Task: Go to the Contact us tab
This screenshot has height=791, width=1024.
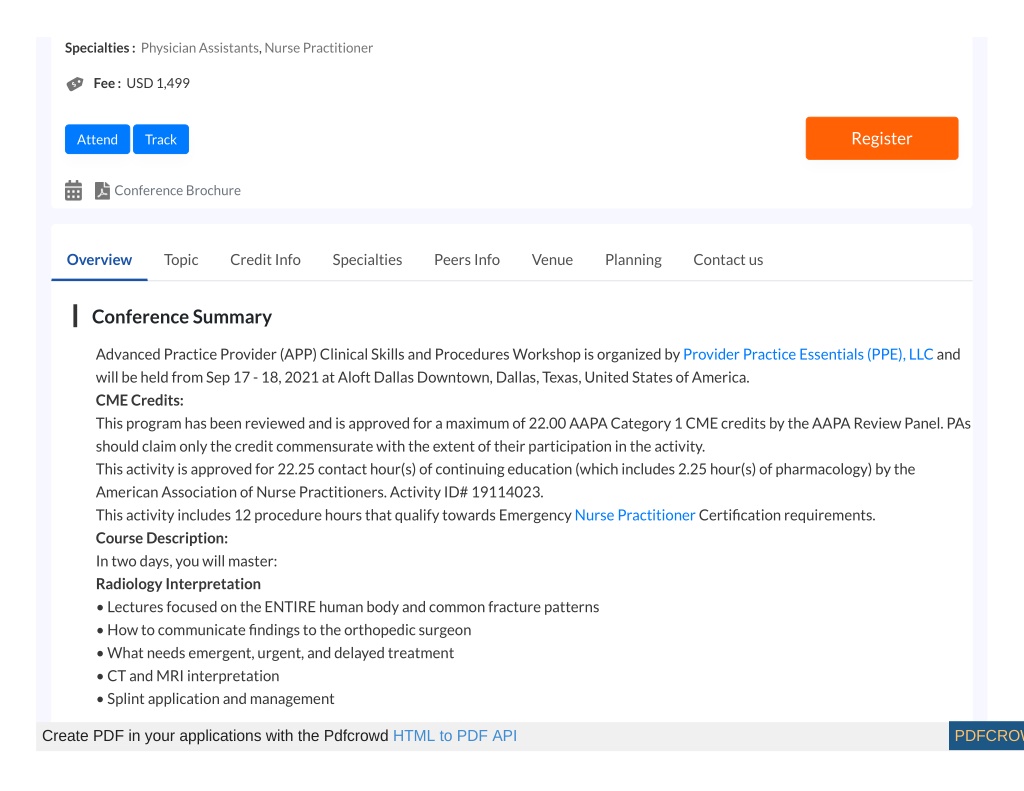Action: [x=728, y=259]
